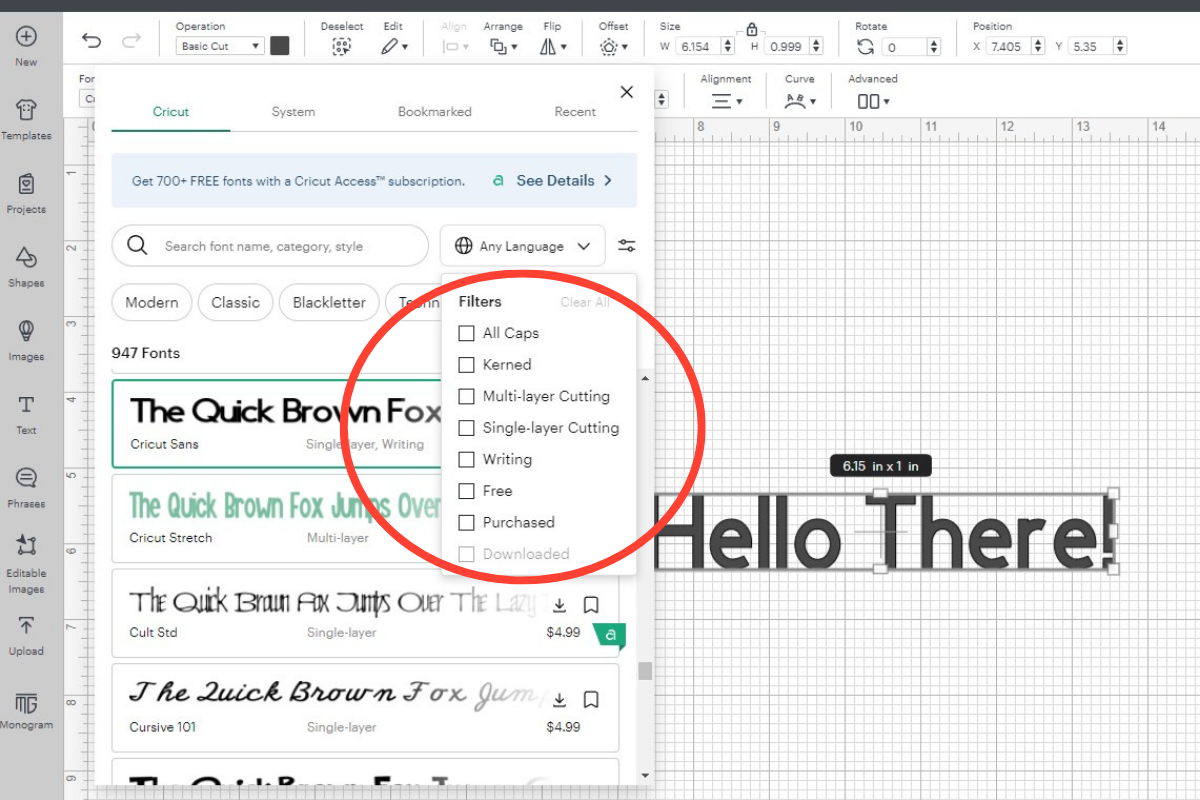
Task: Click the Upload icon
Action: (x=26, y=625)
